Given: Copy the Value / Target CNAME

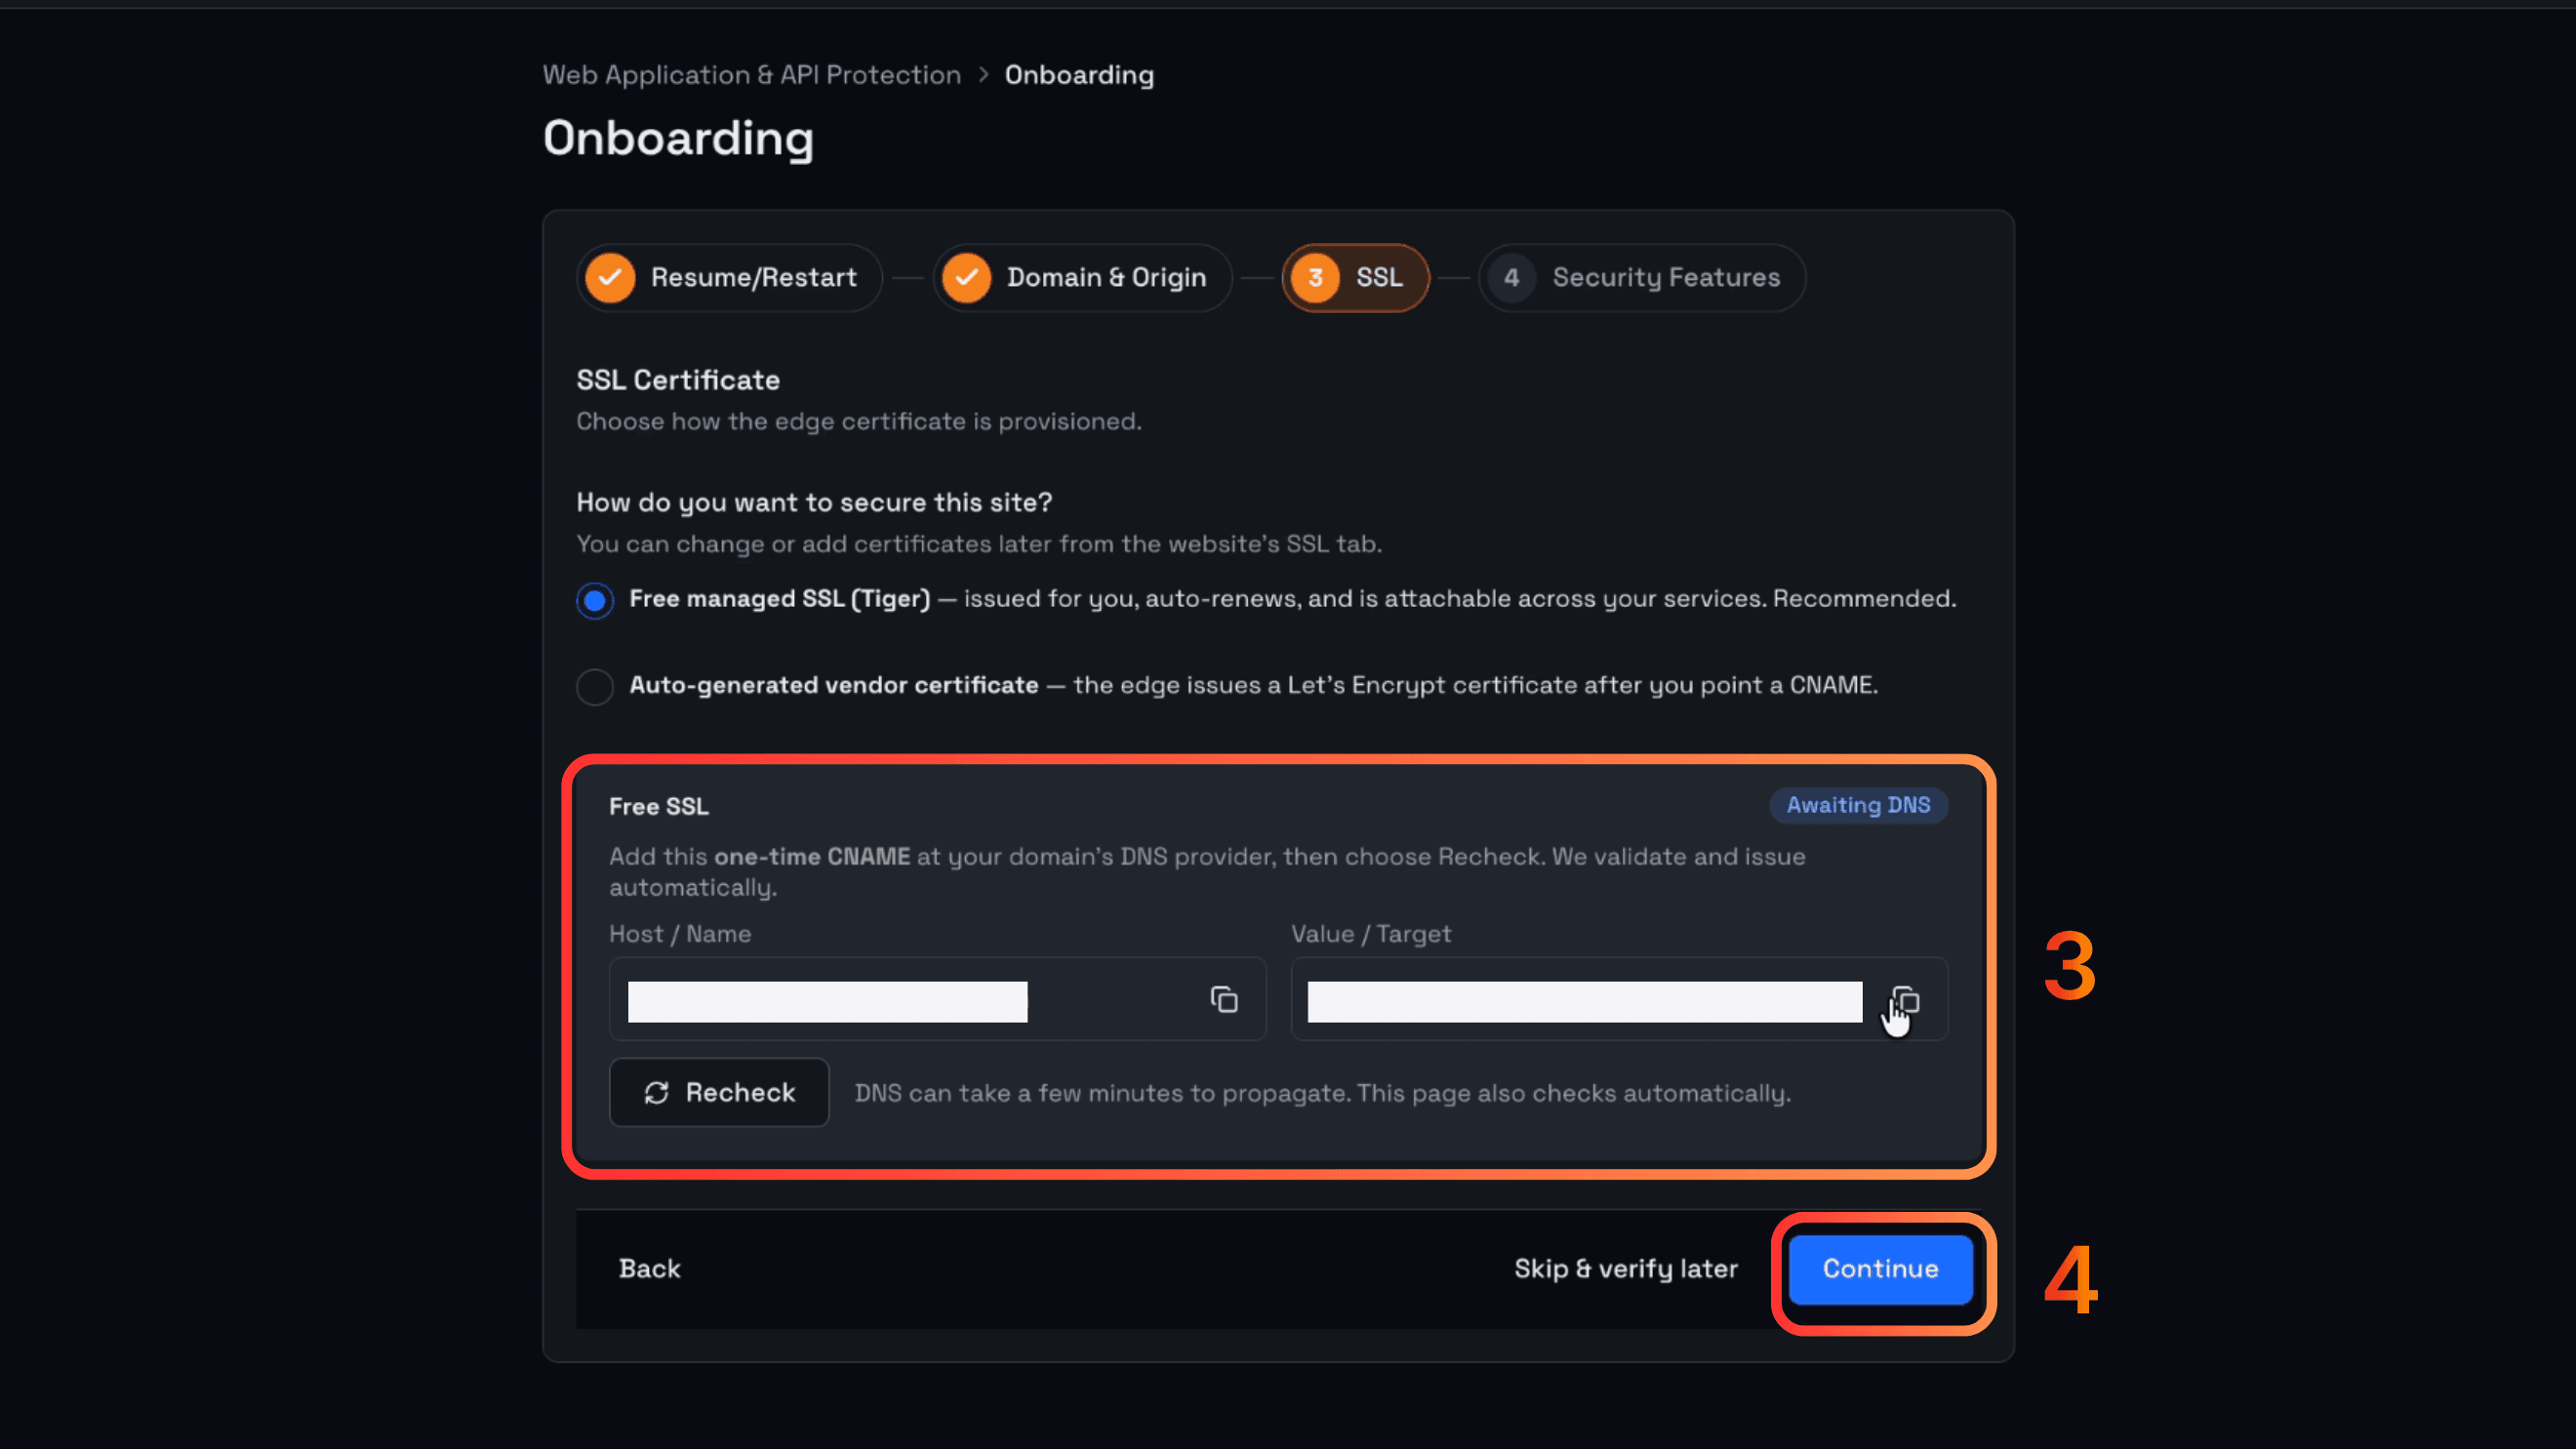Looking at the screenshot, I should 1905,1000.
